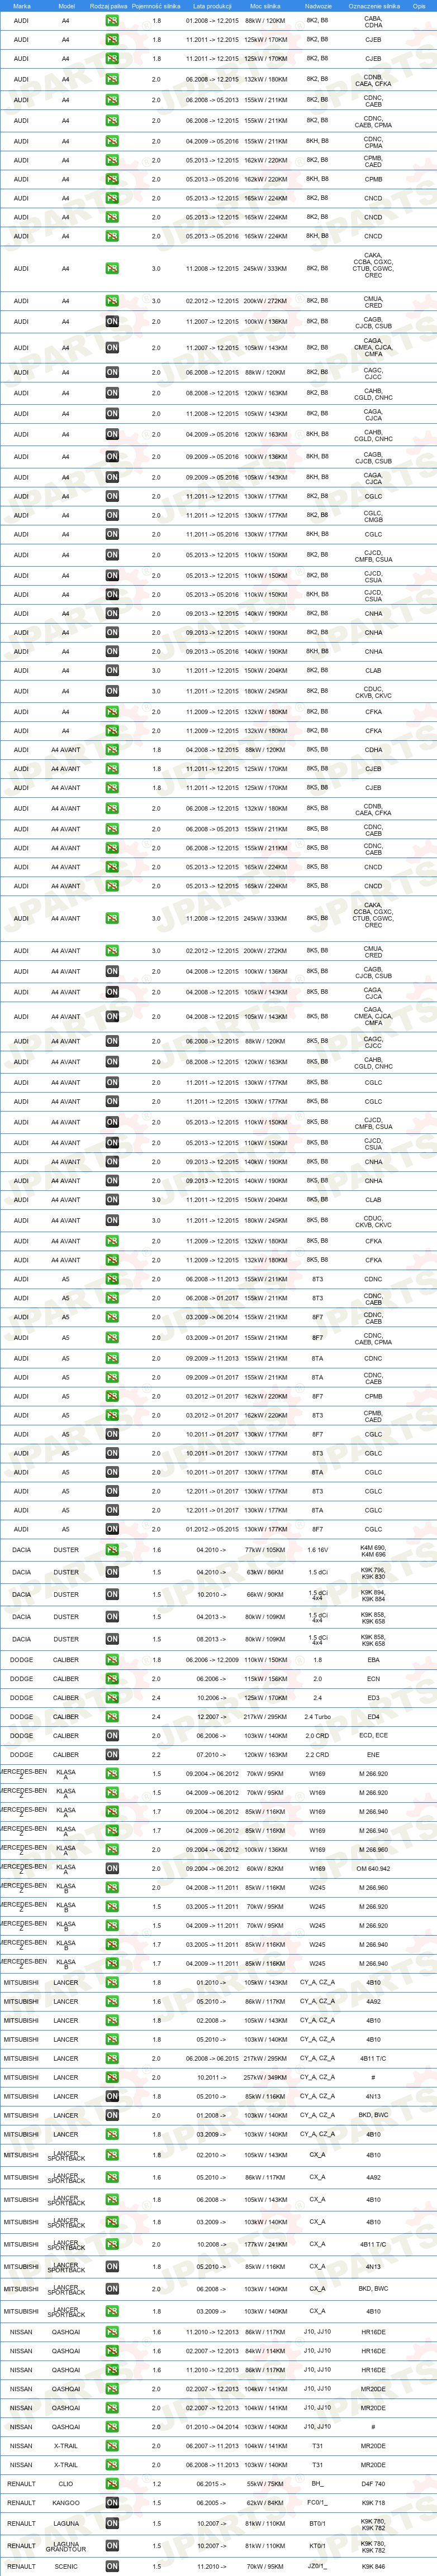Click diesel ON icon in Lancer CY_A BKD, BWC row
The height and width of the screenshot is (2576, 437).
coord(112,2115)
